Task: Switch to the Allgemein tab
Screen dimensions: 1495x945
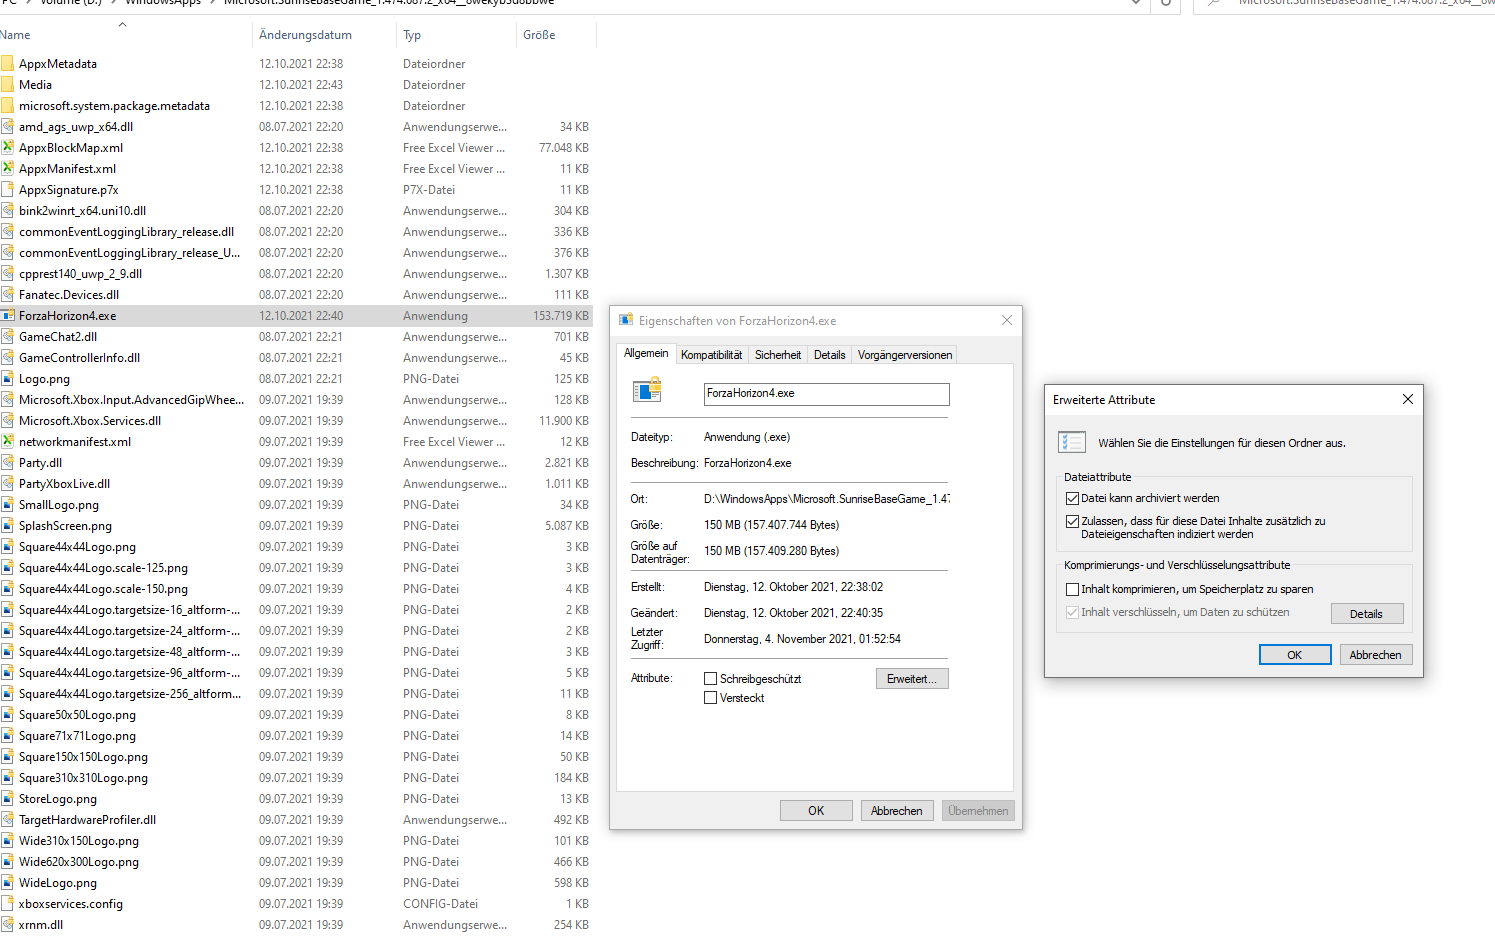Action: coord(646,353)
